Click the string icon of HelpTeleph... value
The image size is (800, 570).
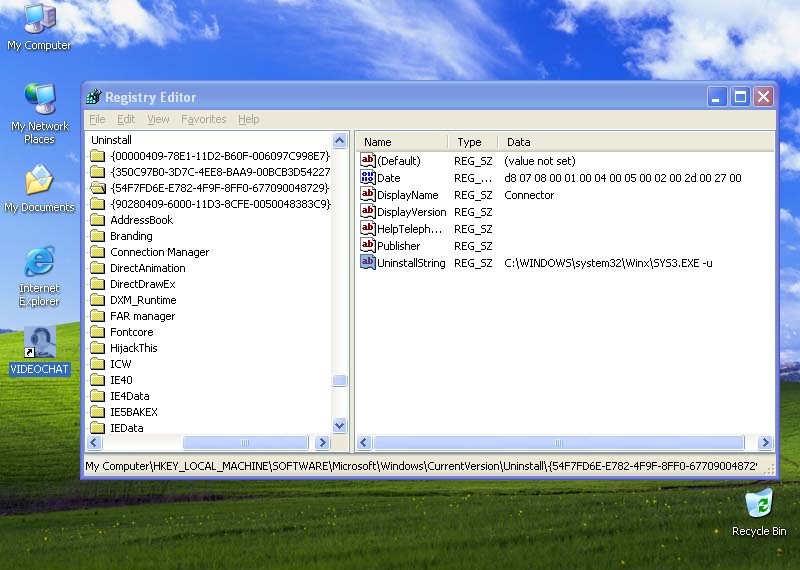pos(367,228)
